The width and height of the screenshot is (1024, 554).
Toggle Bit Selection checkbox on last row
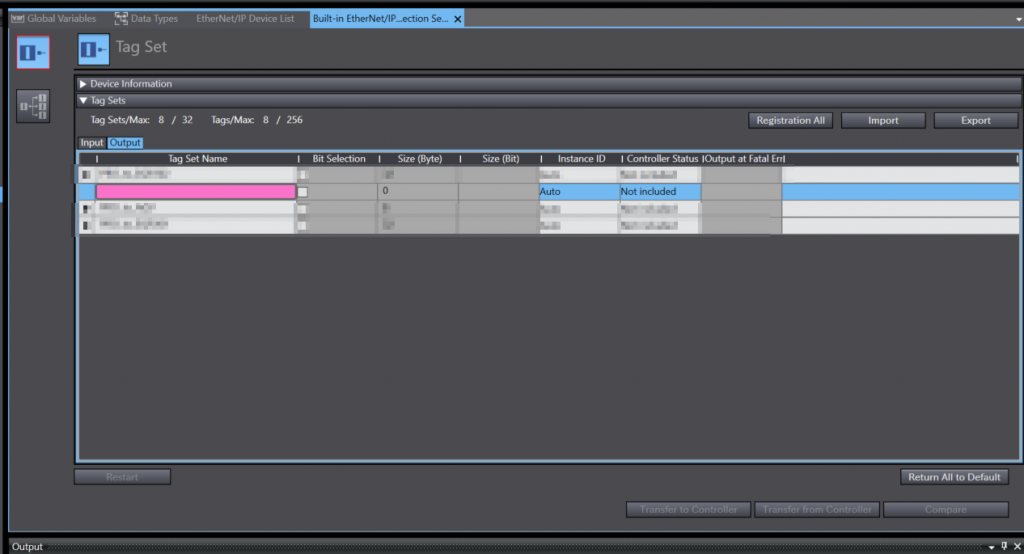pos(303,225)
